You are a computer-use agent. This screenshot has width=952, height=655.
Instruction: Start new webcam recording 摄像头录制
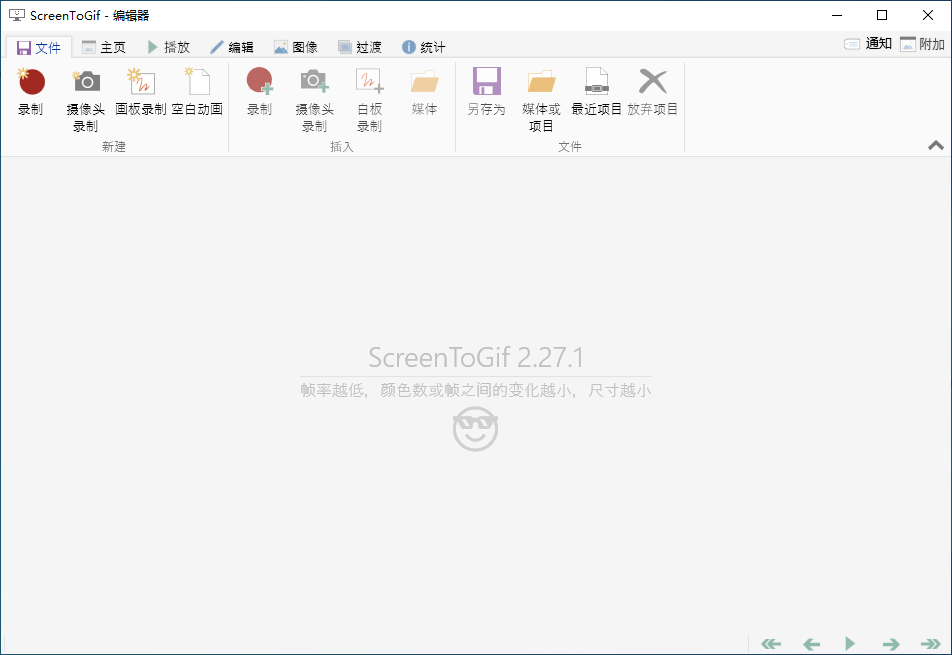coord(86,100)
